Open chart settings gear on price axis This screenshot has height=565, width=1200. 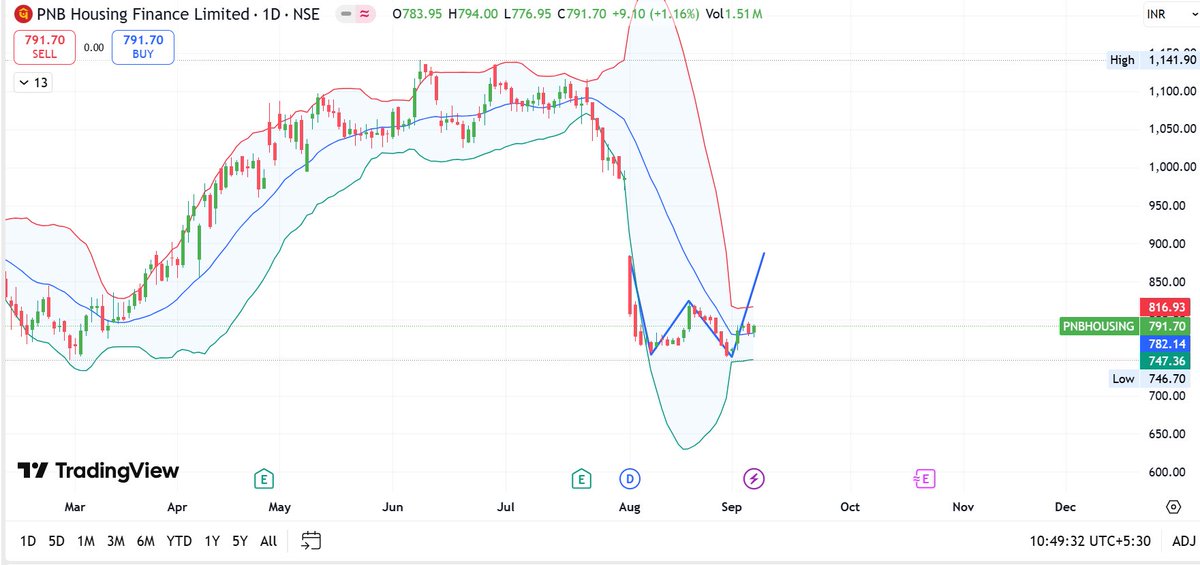(x=1173, y=507)
